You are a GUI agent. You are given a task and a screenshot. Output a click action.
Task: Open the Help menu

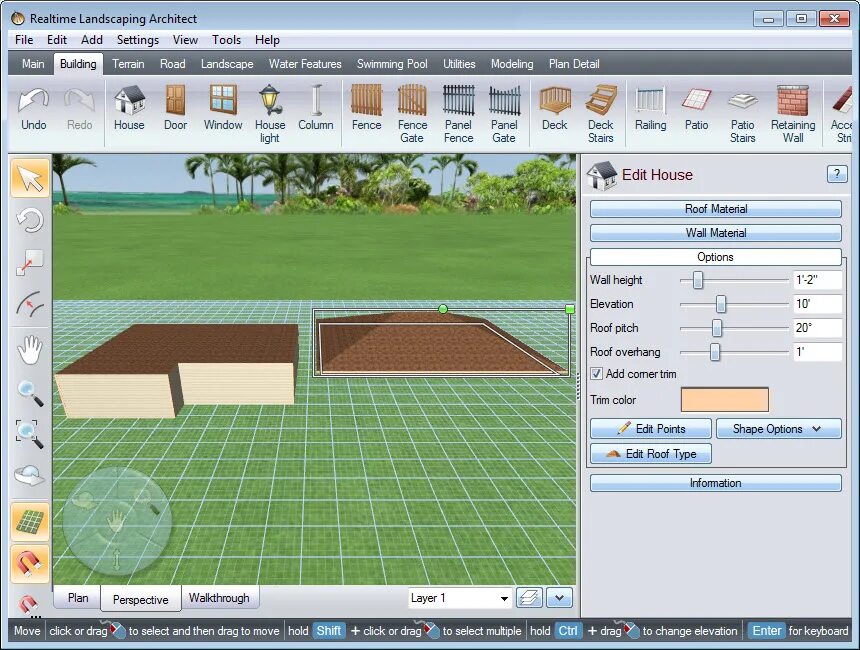click(x=267, y=40)
